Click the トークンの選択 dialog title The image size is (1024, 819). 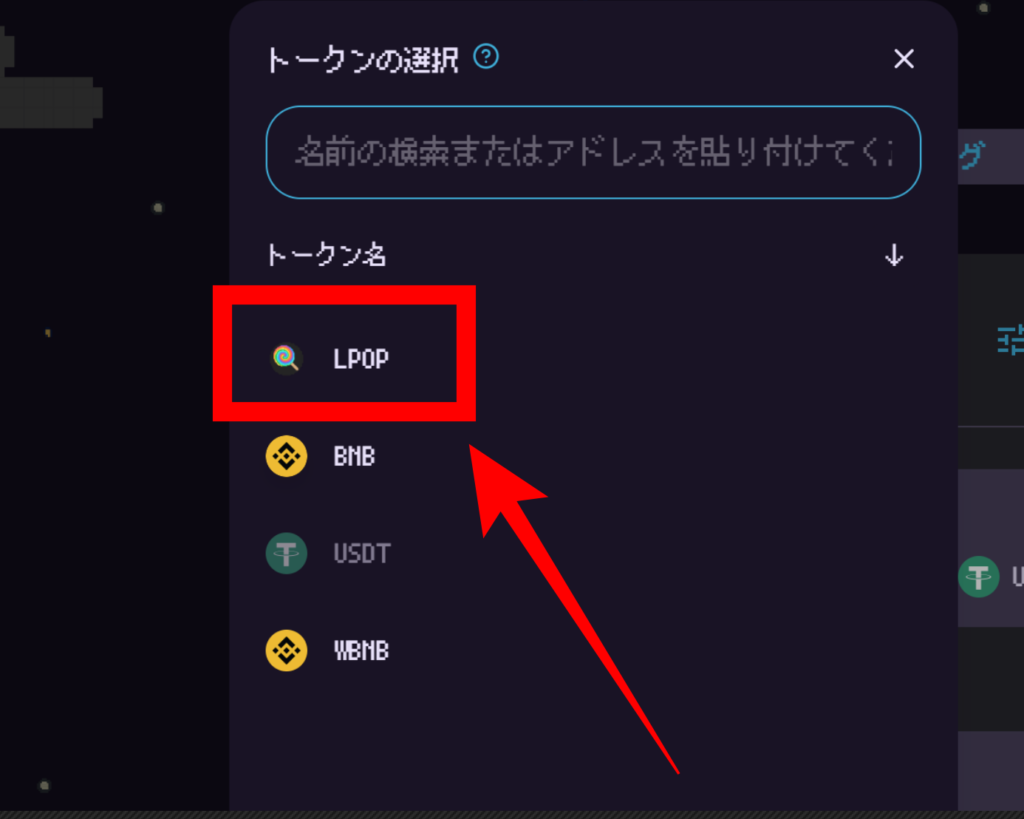(362, 60)
